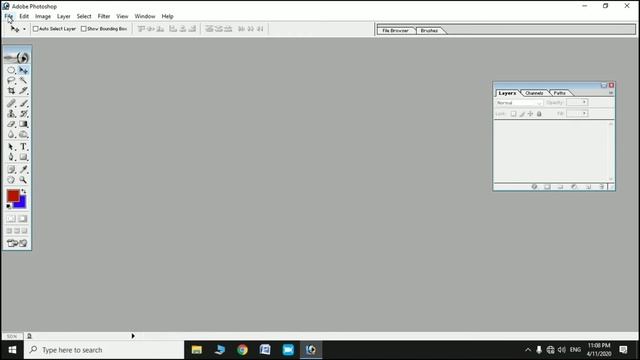Open the Image menu
The width and height of the screenshot is (640, 360).
coord(43,16)
